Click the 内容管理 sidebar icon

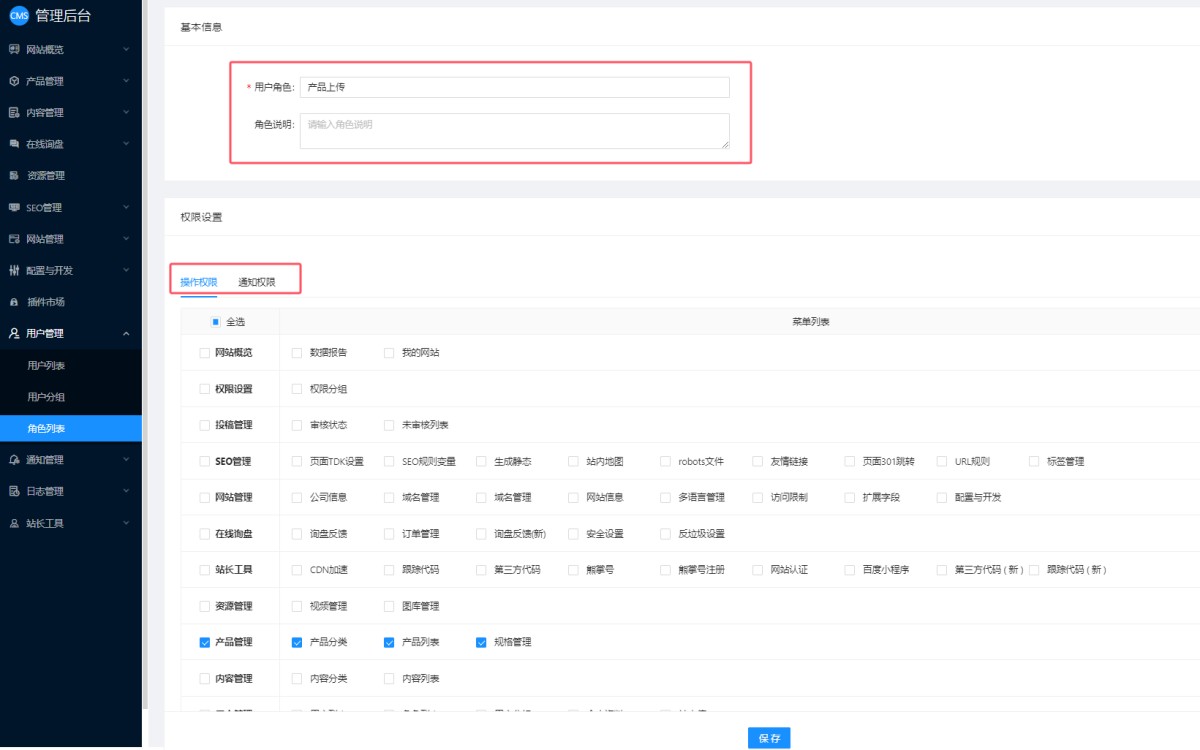(x=14, y=113)
